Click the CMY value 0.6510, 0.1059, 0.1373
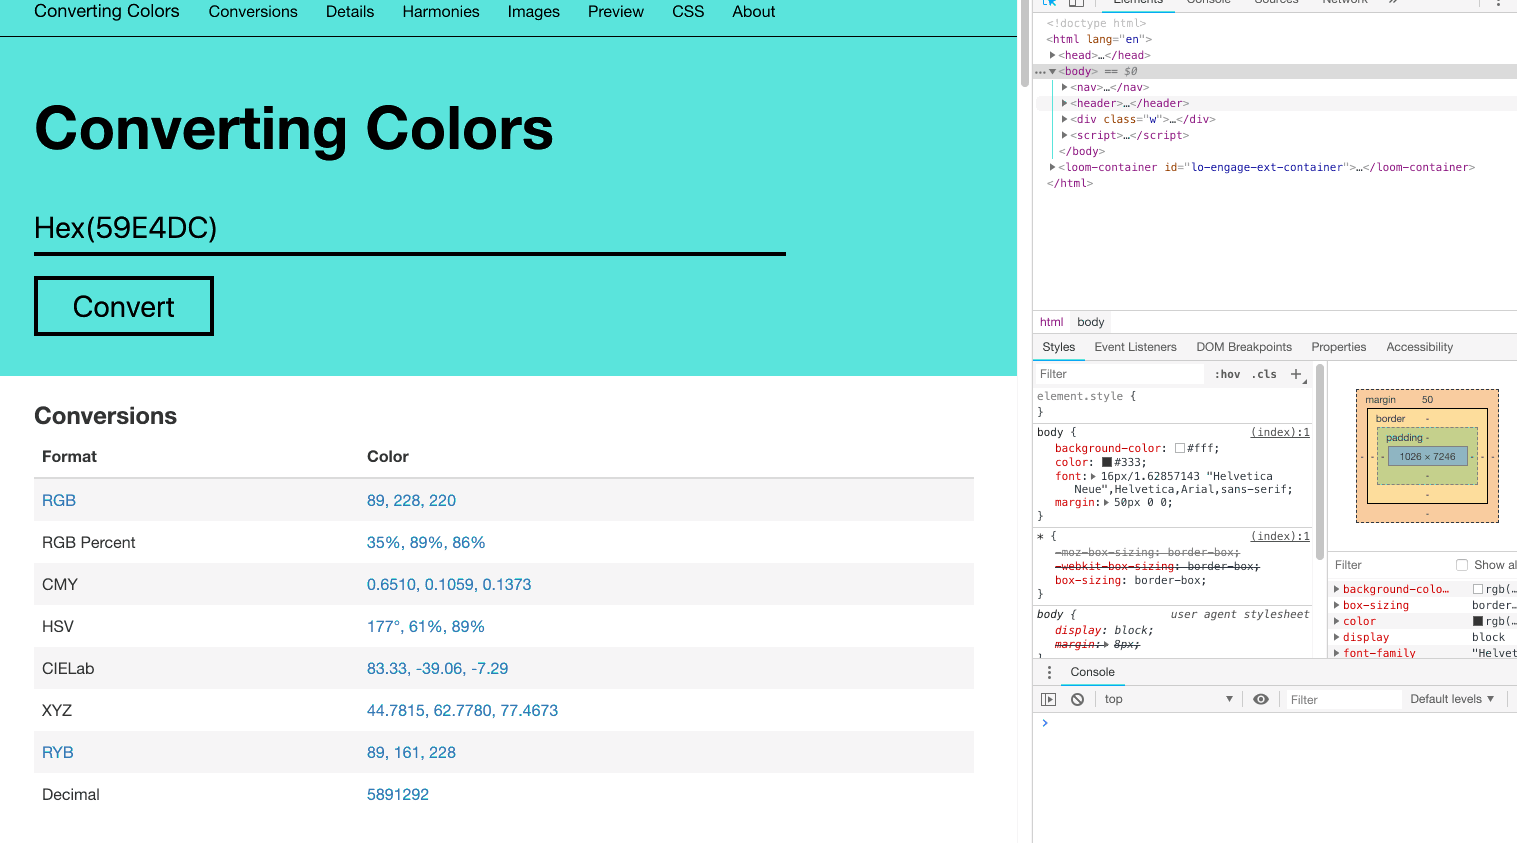This screenshot has height=843, width=1517. tap(449, 584)
